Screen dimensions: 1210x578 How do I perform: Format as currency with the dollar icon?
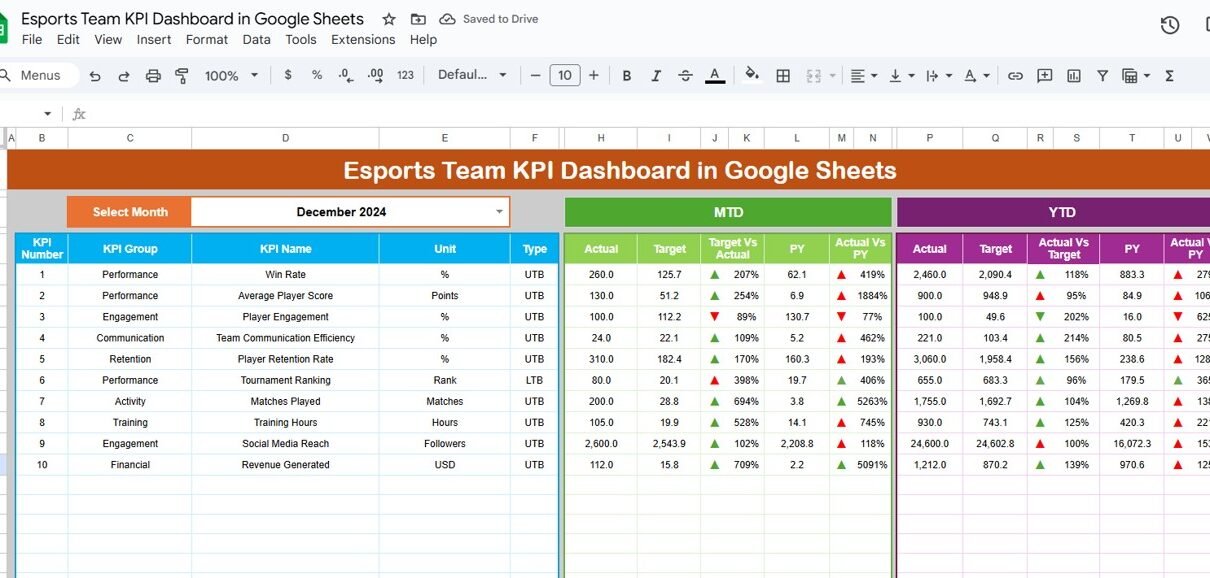point(288,75)
